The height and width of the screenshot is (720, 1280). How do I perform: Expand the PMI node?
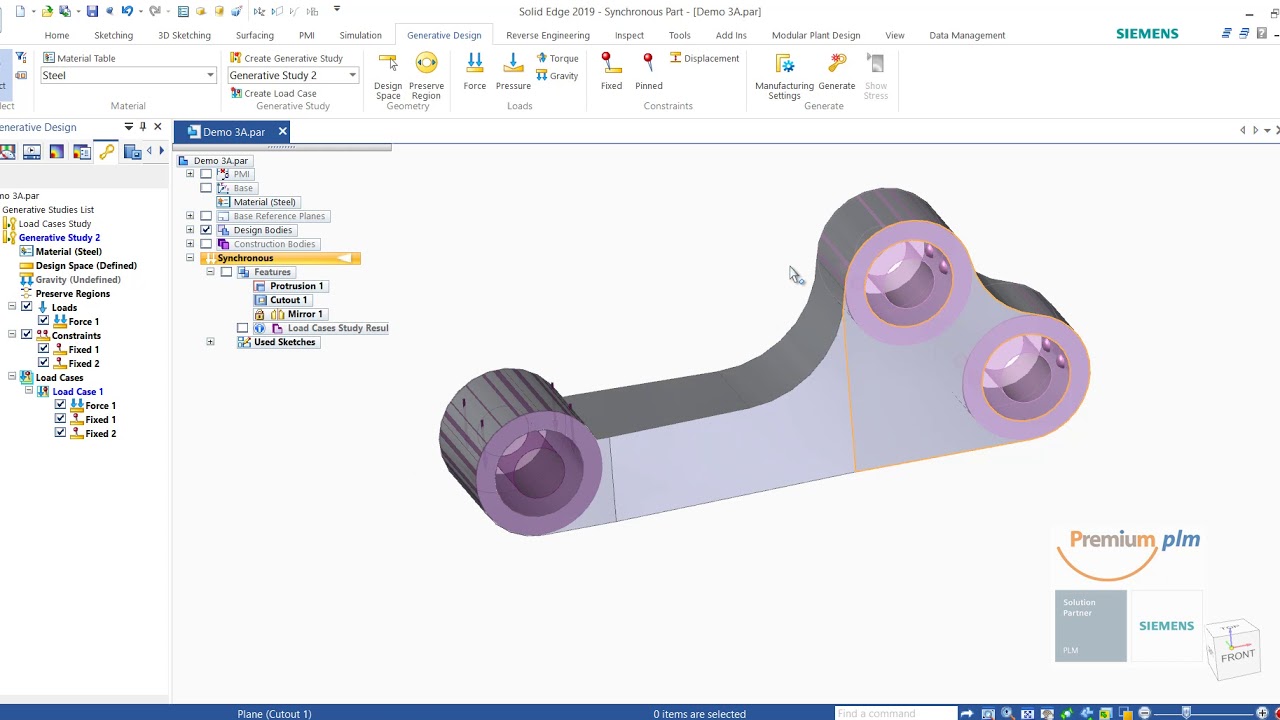pyautogui.click(x=190, y=174)
